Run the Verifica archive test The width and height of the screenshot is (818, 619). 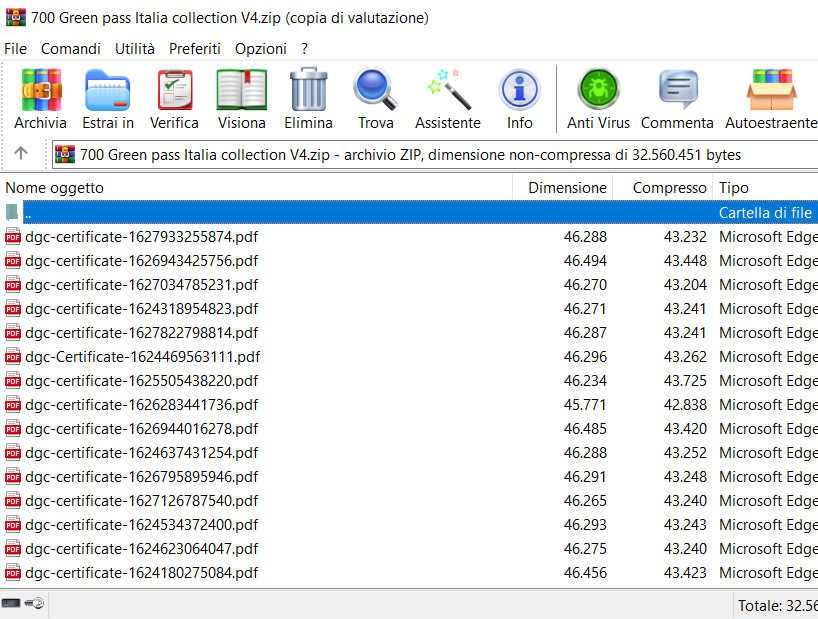point(174,99)
